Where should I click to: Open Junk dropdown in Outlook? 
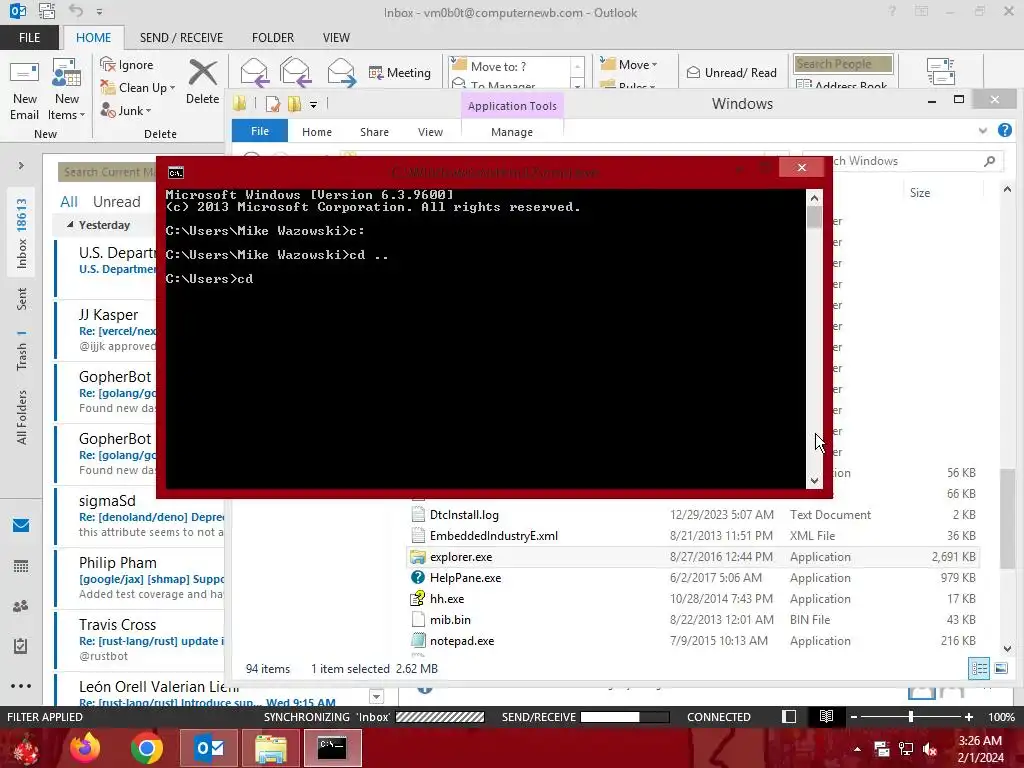click(126, 110)
